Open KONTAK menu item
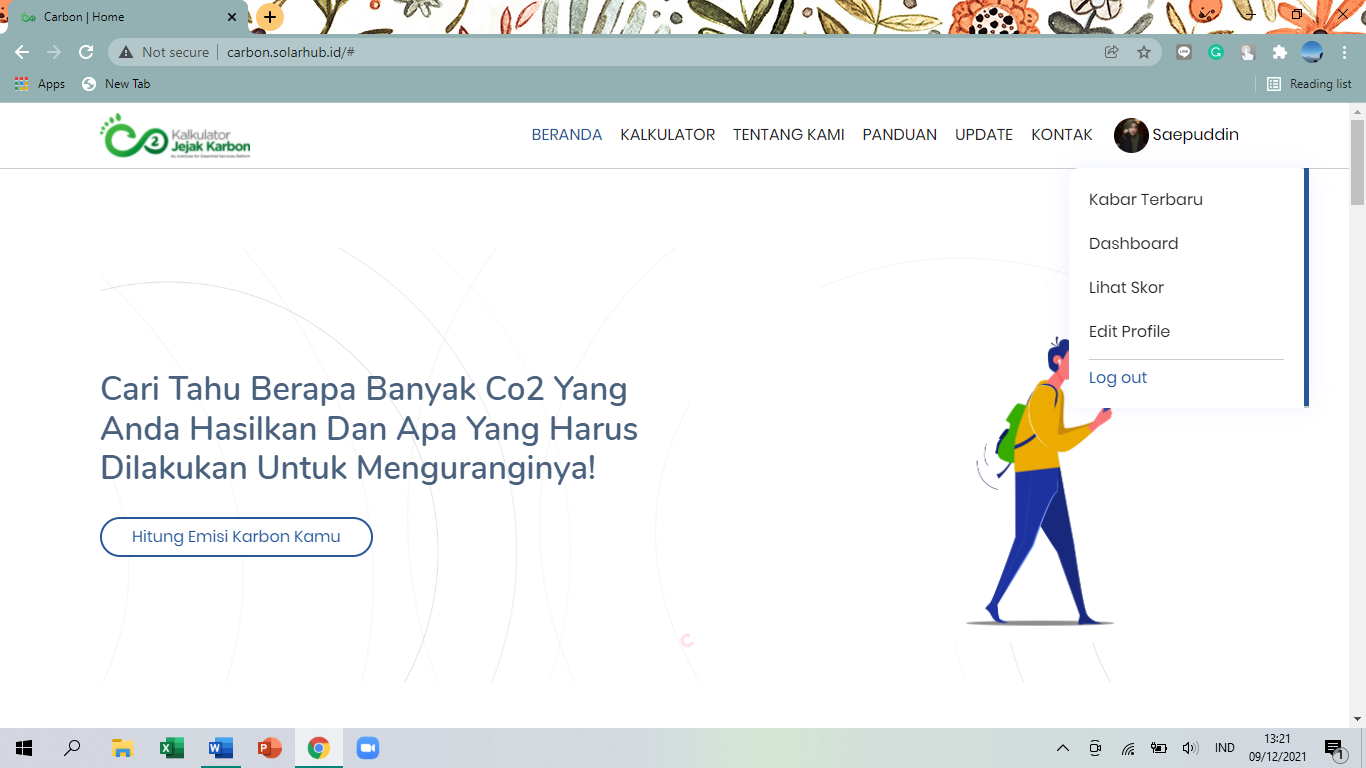 point(1062,135)
